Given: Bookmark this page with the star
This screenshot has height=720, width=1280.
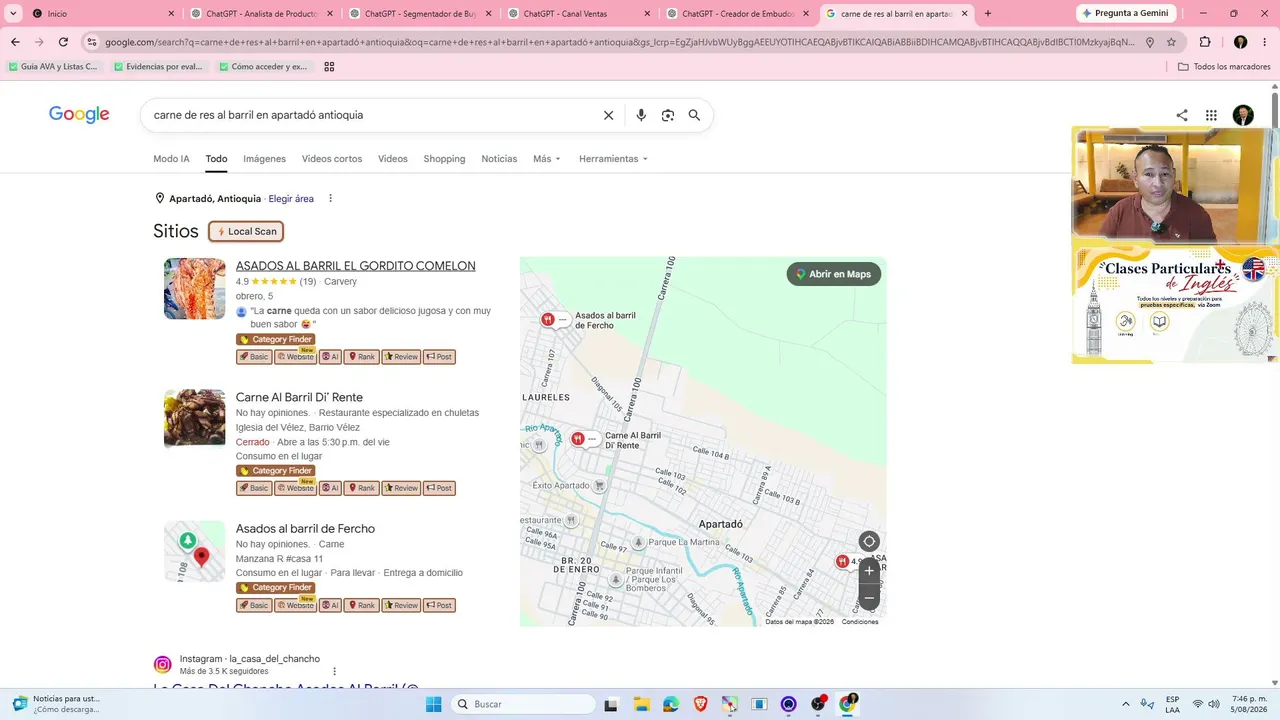Looking at the screenshot, I should [1171, 42].
